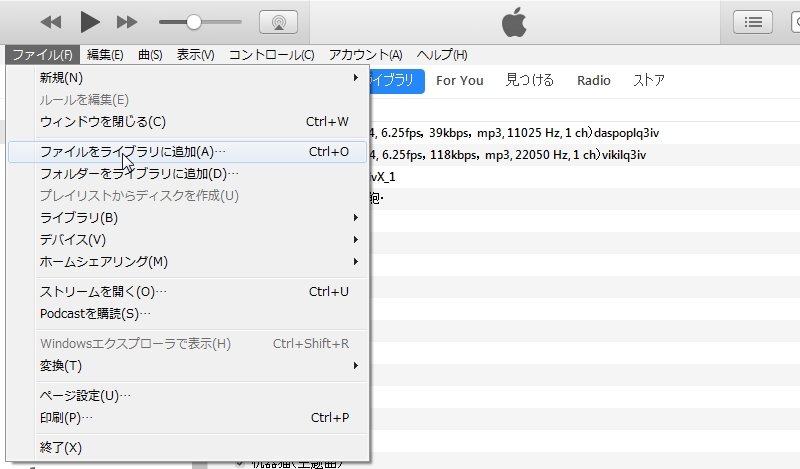Open the 編集(E) menu
800x469 pixels.
[x=105, y=55]
